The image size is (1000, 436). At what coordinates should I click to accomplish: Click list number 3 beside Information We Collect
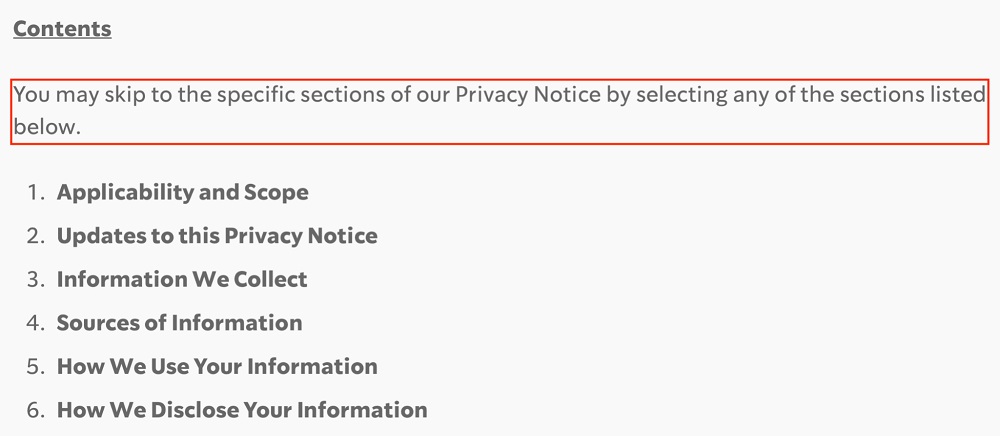pyautogui.click(x=36, y=279)
